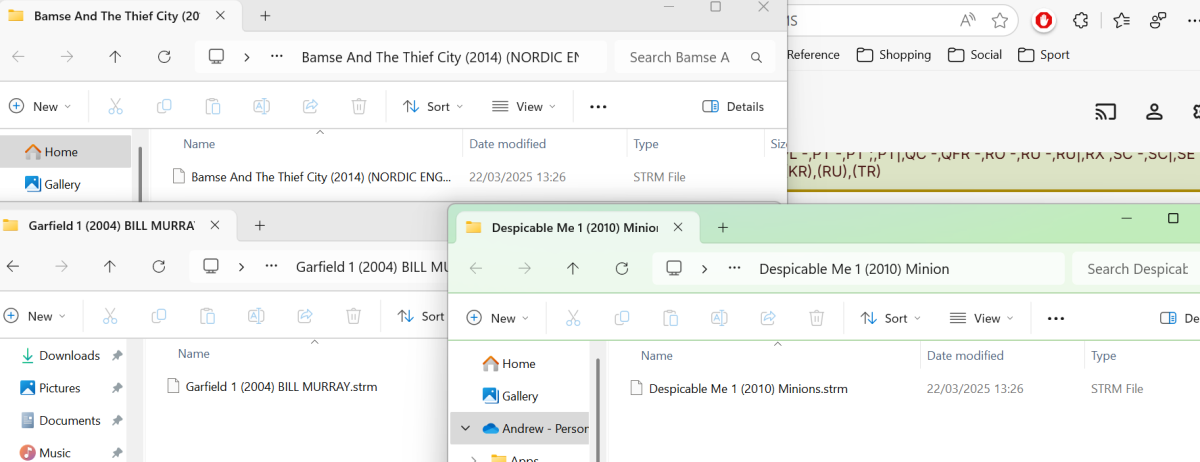Image resolution: width=1200 pixels, height=462 pixels.
Task: Sort by Date modified column in Bamse window
Action: click(507, 144)
